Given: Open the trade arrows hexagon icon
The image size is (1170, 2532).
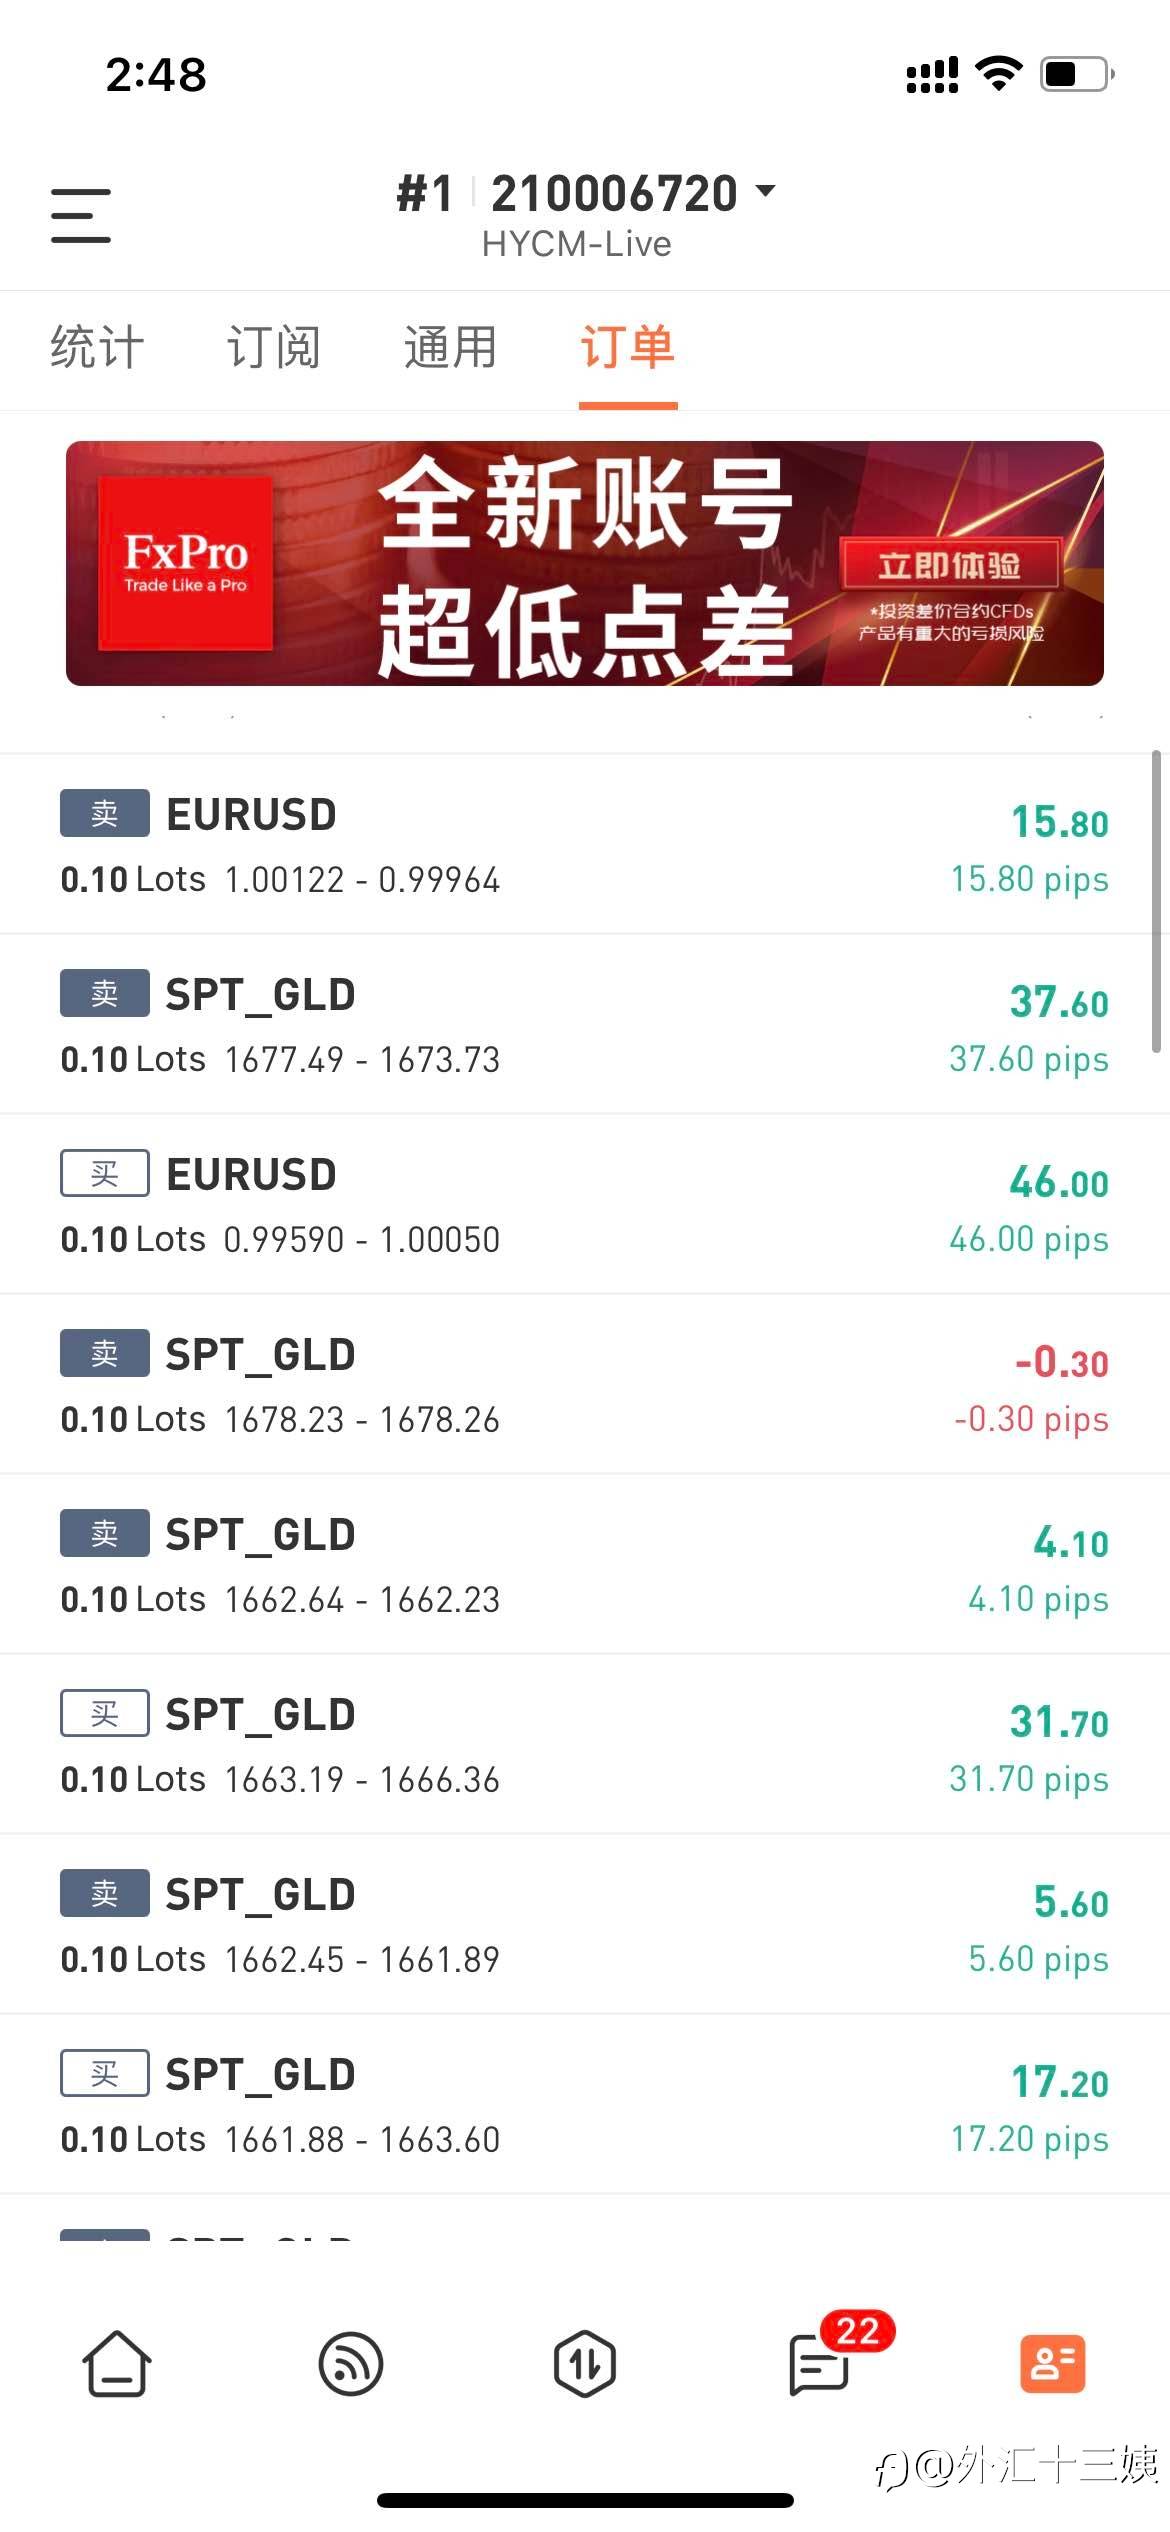Looking at the screenshot, I should coord(584,2364).
